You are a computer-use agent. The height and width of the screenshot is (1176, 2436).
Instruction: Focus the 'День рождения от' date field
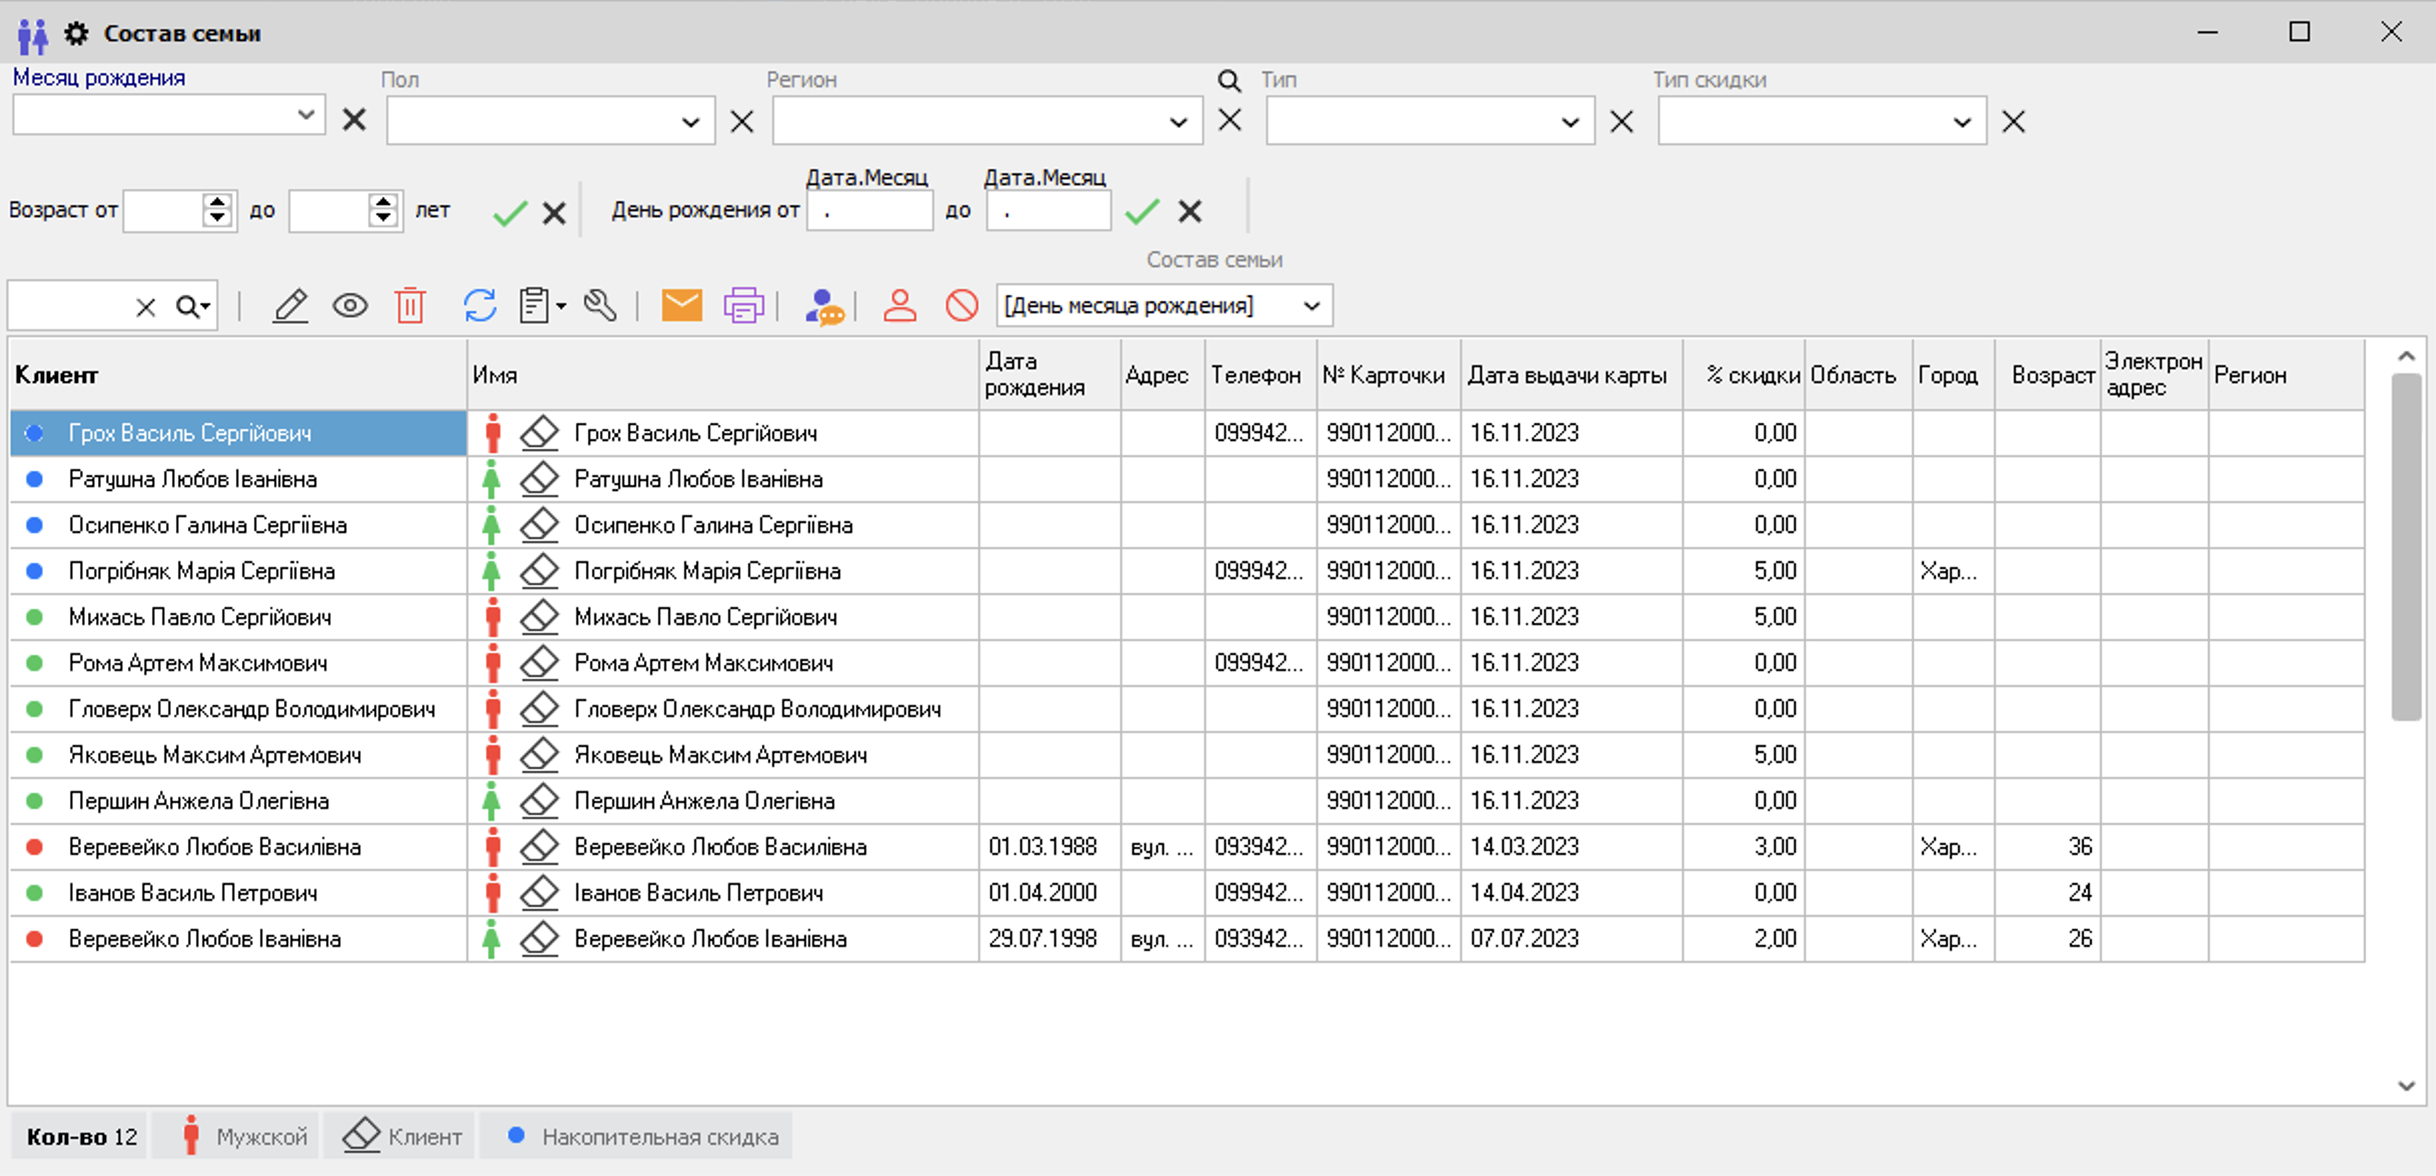pyautogui.click(x=869, y=211)
